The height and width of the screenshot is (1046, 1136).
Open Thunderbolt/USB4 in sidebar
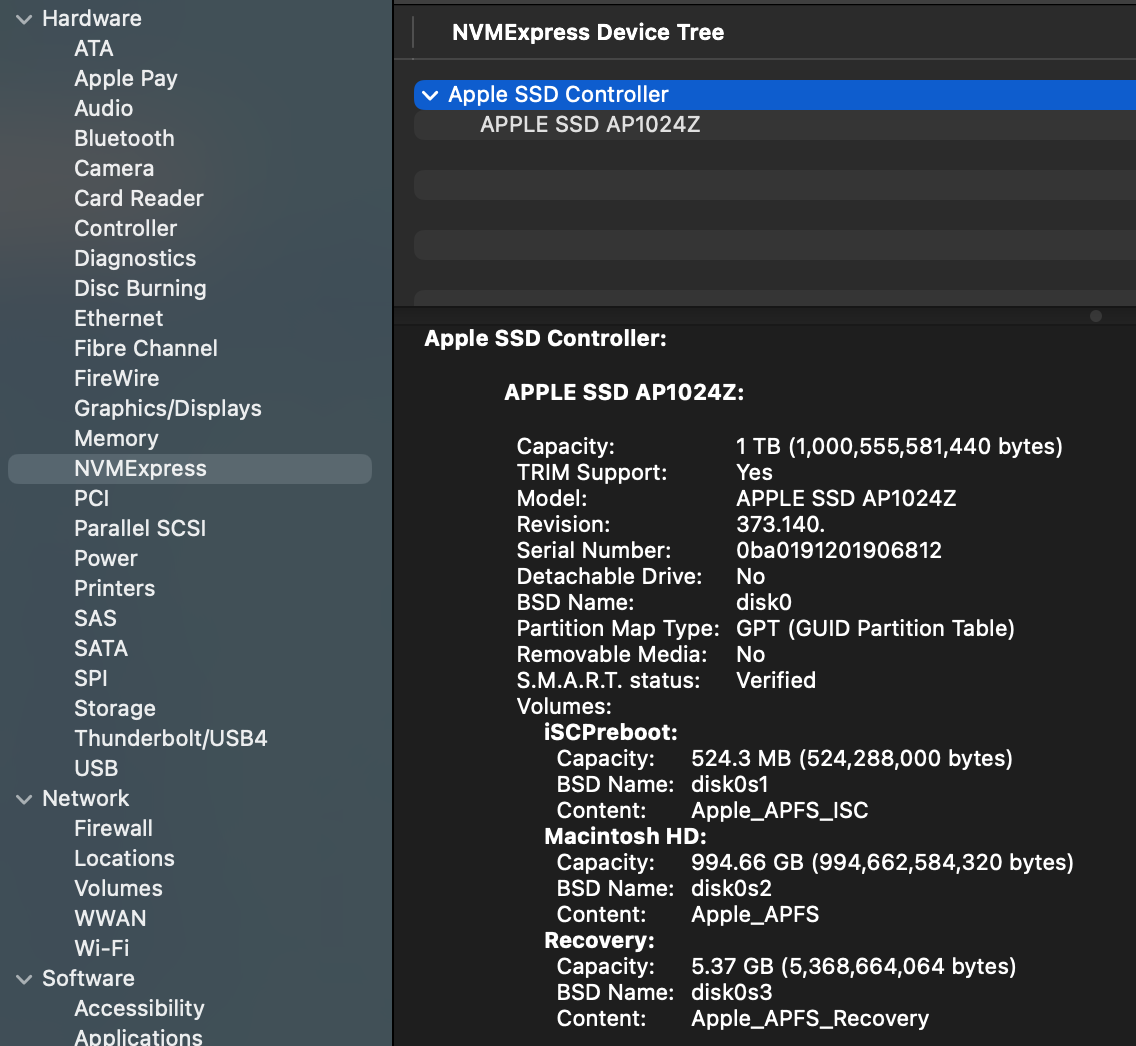tap(170, 739)
